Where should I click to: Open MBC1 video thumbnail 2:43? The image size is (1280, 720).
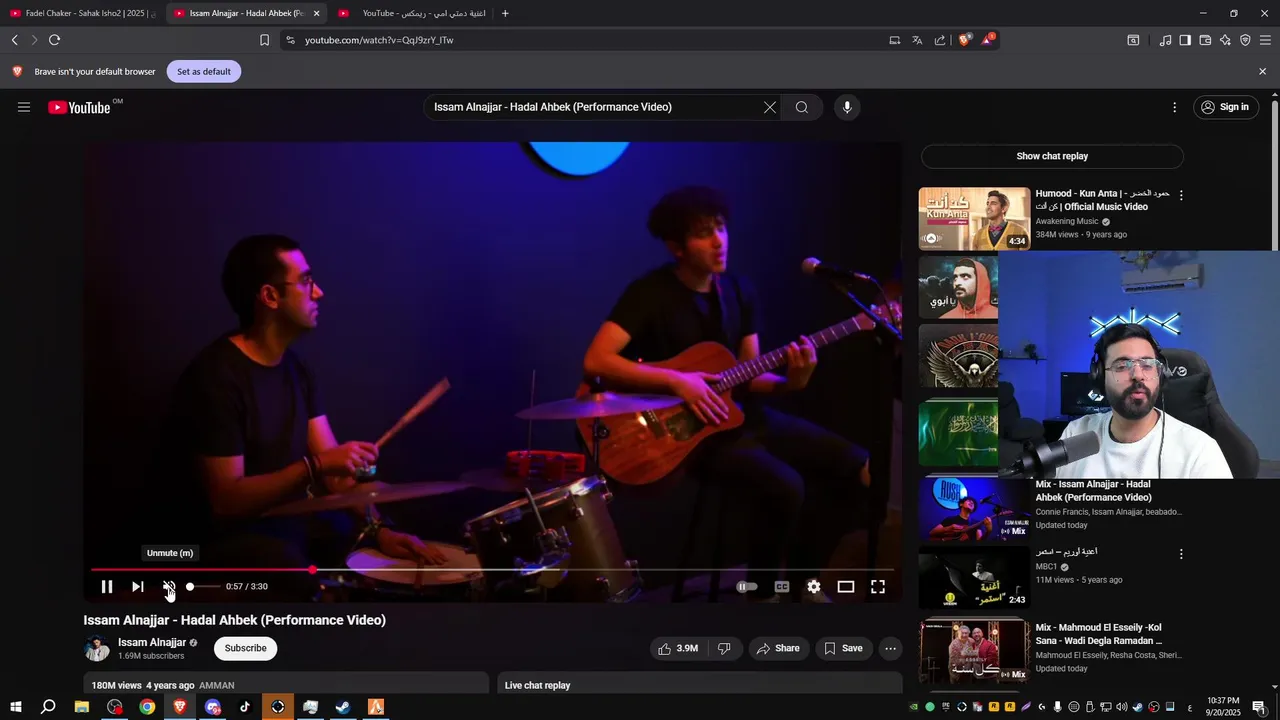[x=974, y=577]
